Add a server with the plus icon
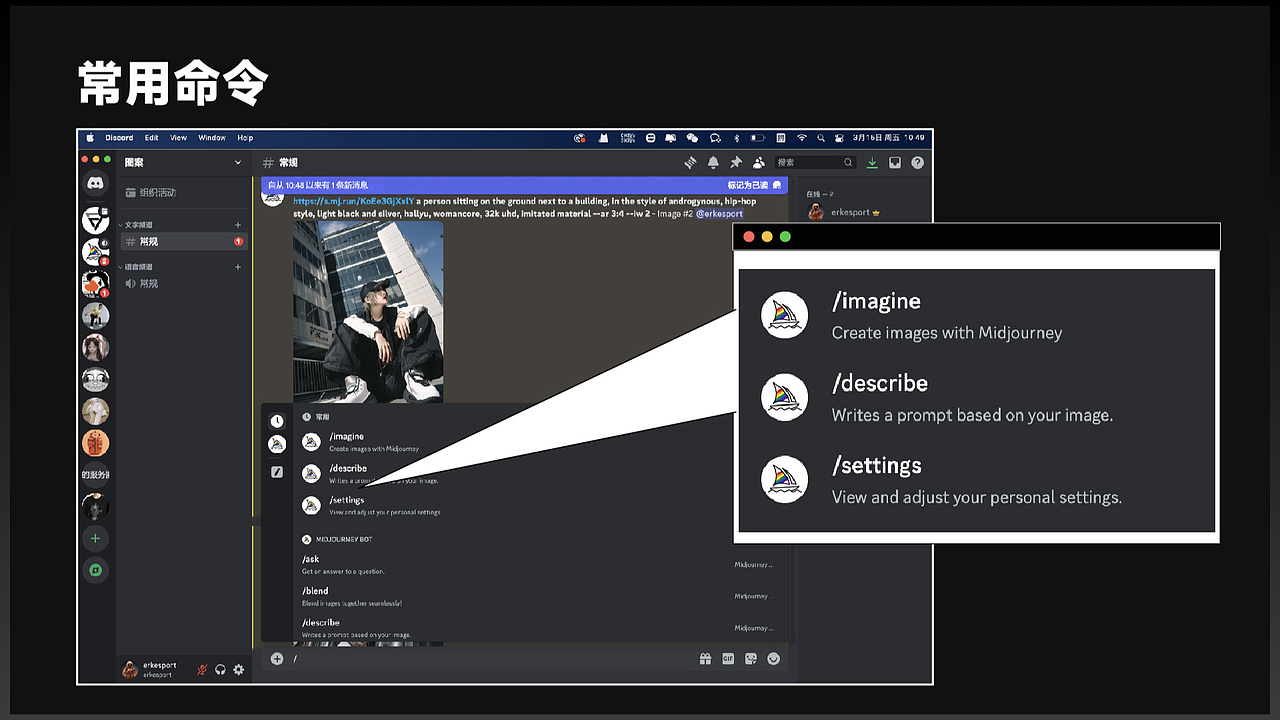This screenshot has width=1280, height=720. pos(95,538)
